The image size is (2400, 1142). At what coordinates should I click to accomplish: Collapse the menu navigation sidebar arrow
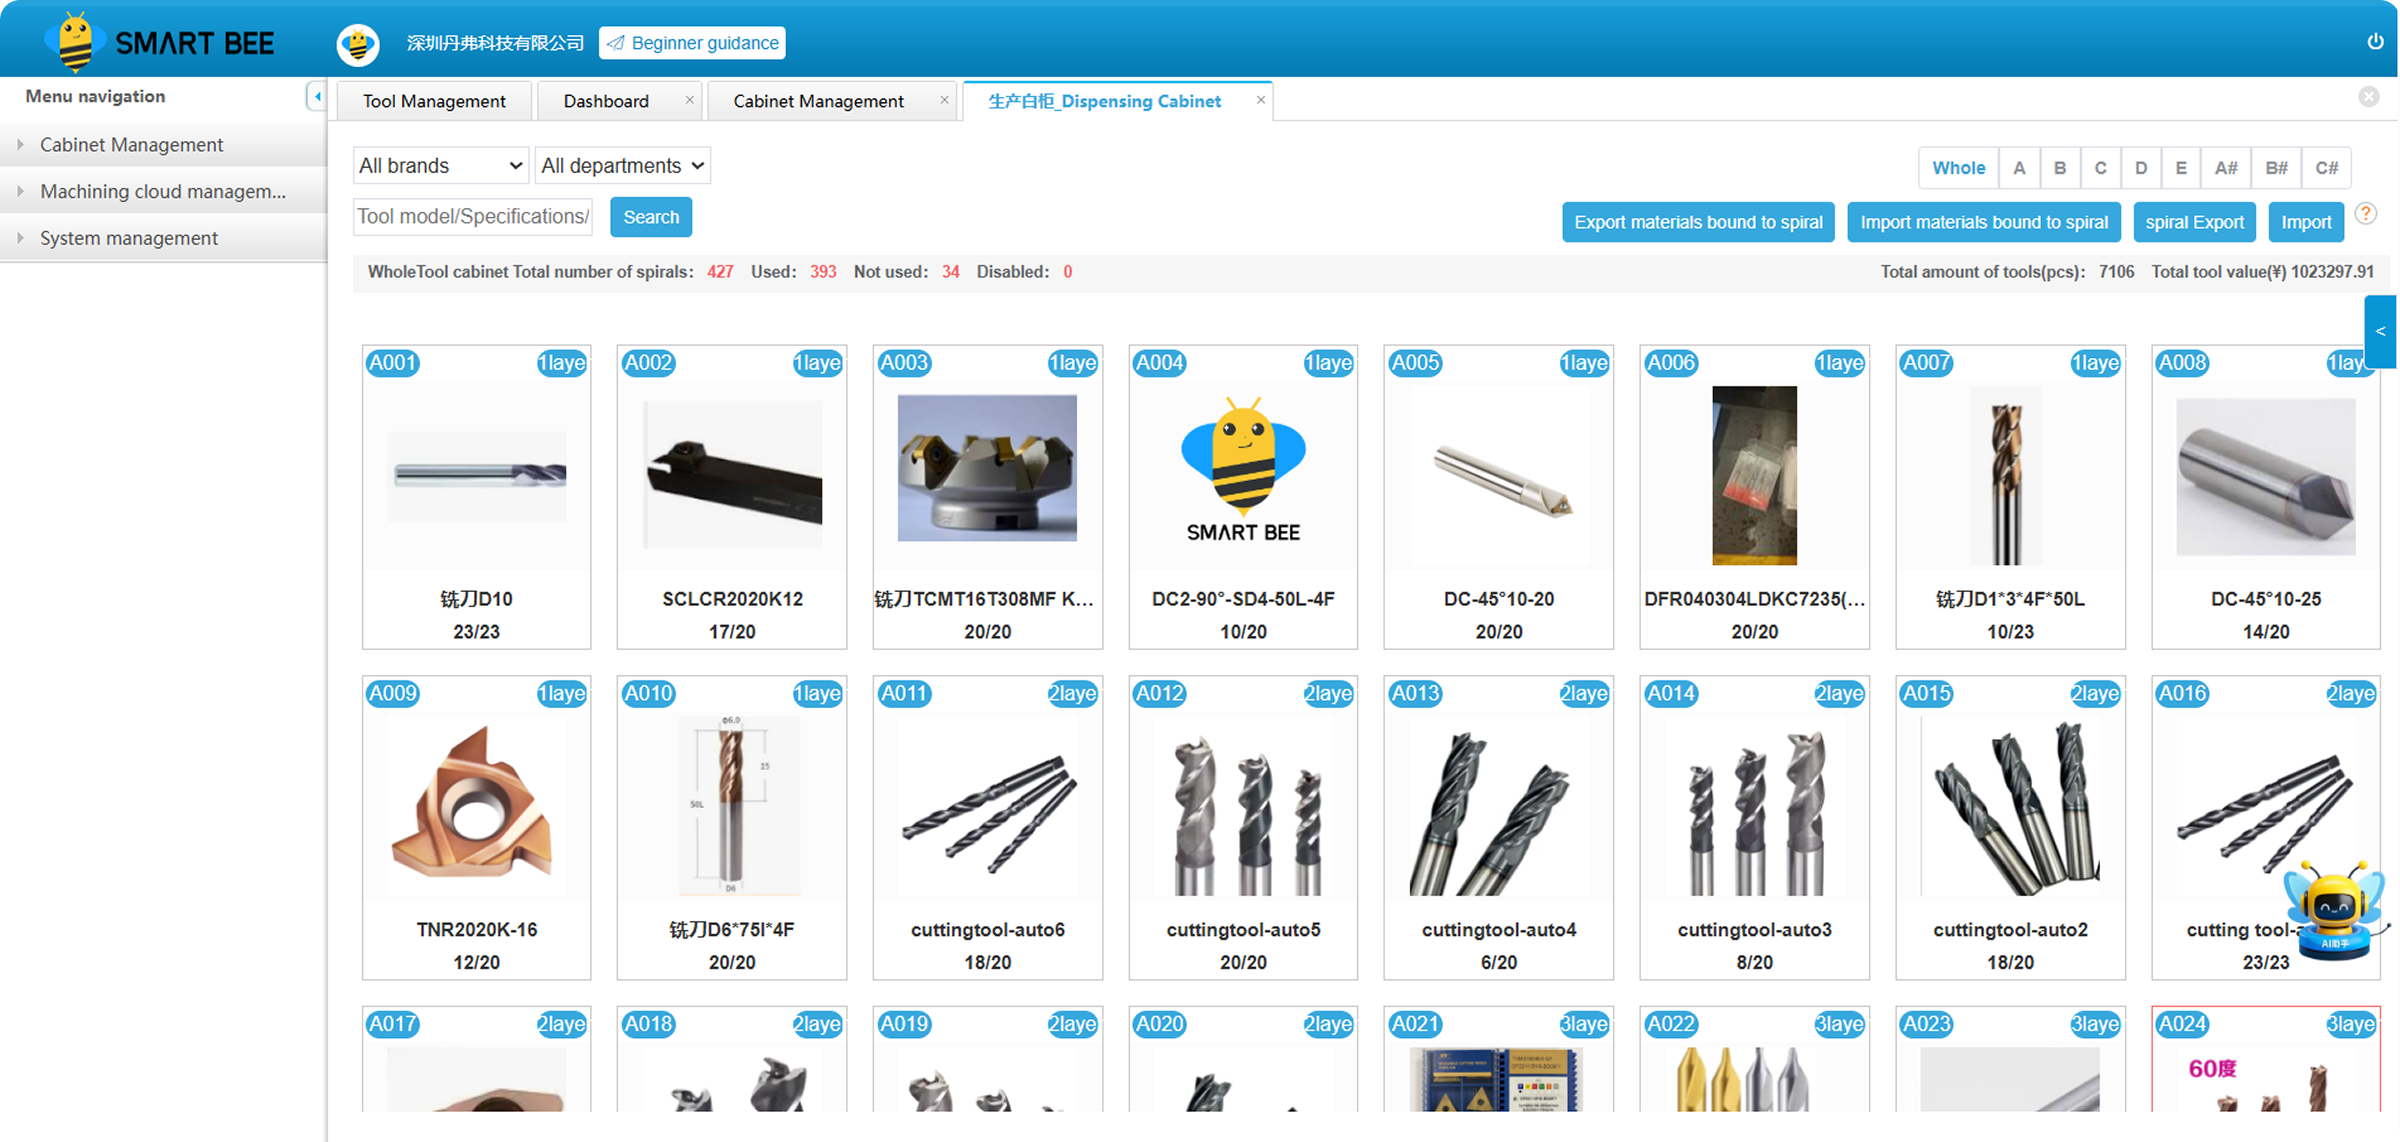point(316,97)
